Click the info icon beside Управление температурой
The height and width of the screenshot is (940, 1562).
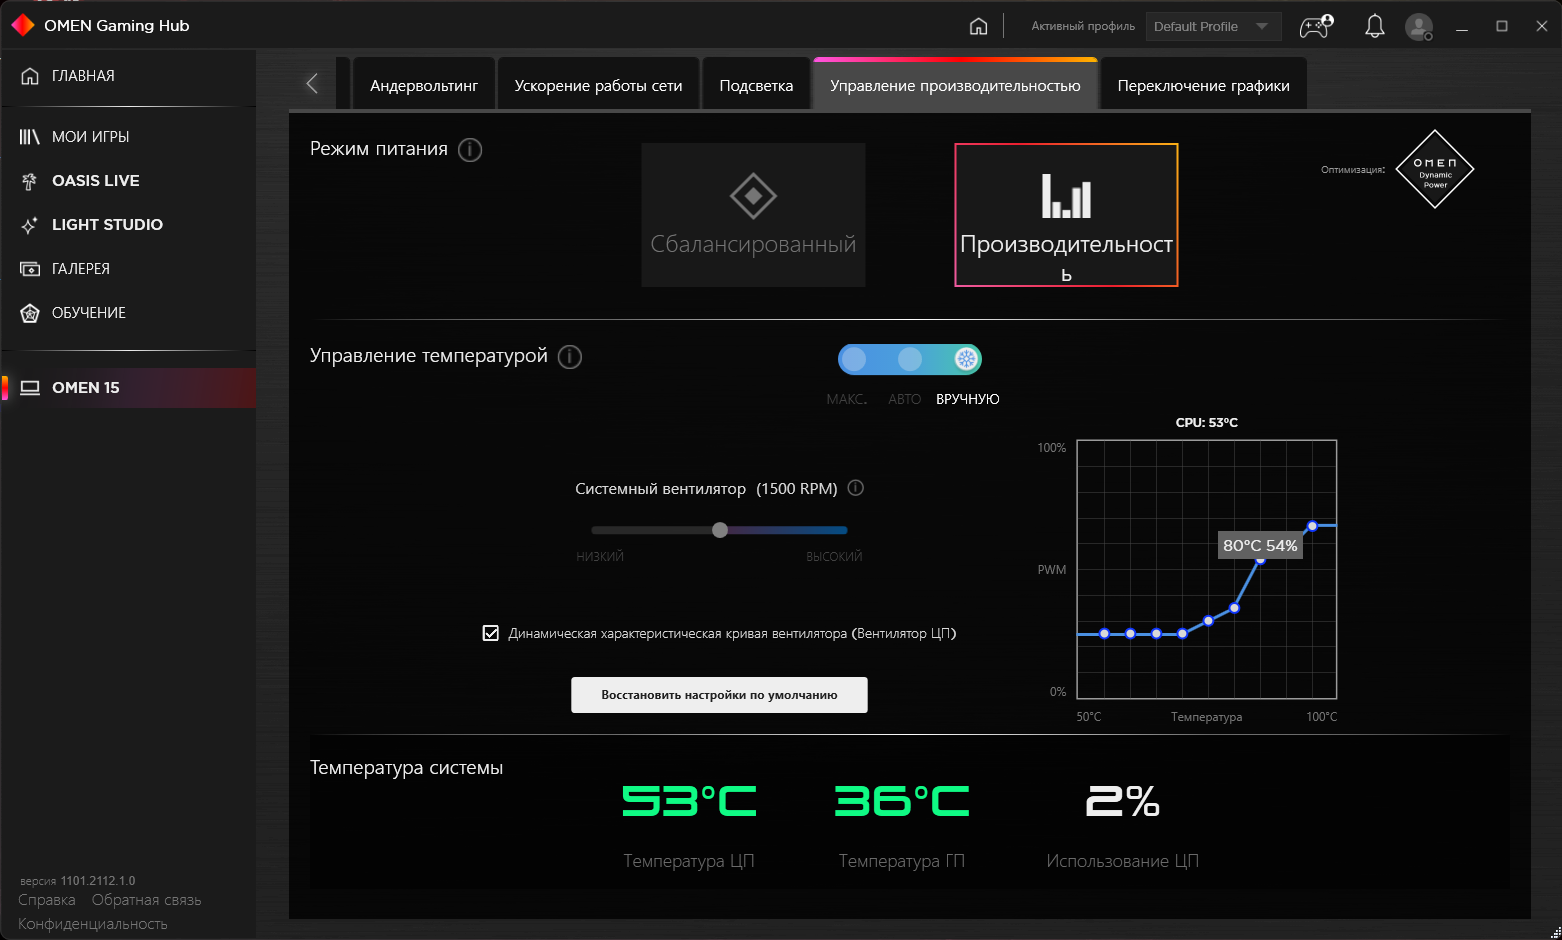[x=570, y=357]
